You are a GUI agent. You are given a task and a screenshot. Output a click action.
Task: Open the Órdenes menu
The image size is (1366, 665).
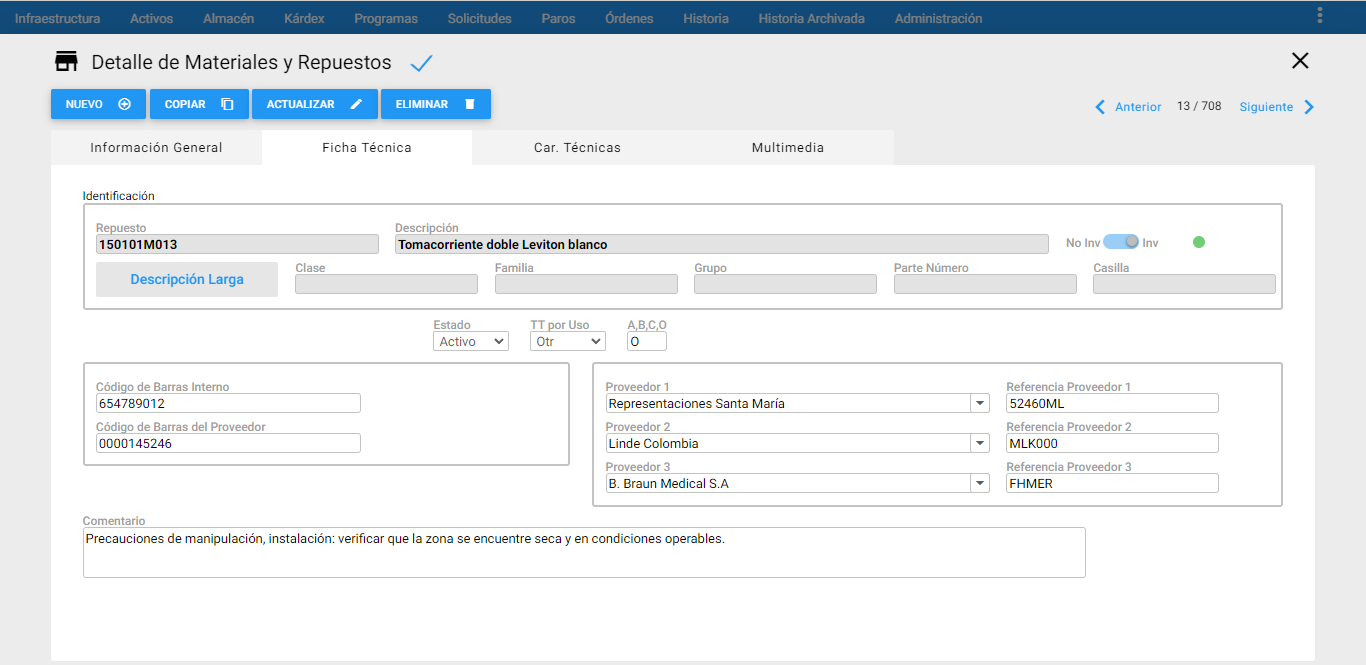pyautogui.click(x=629, y=18)
